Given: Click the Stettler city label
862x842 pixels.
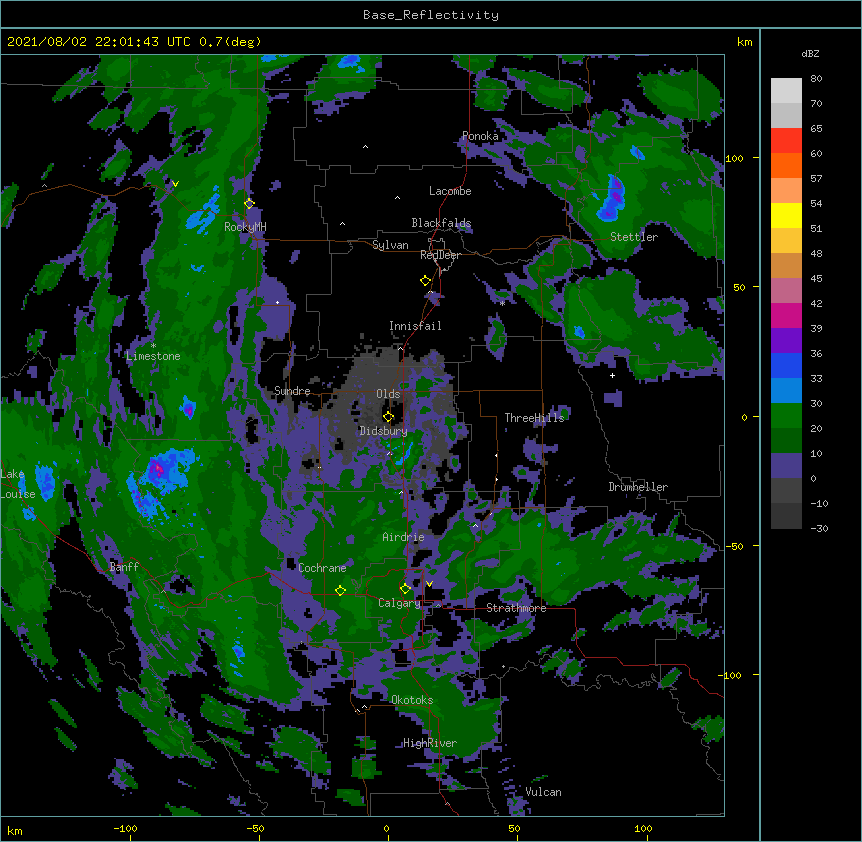Looking at the screenshot, I should [x=634, y=237].
